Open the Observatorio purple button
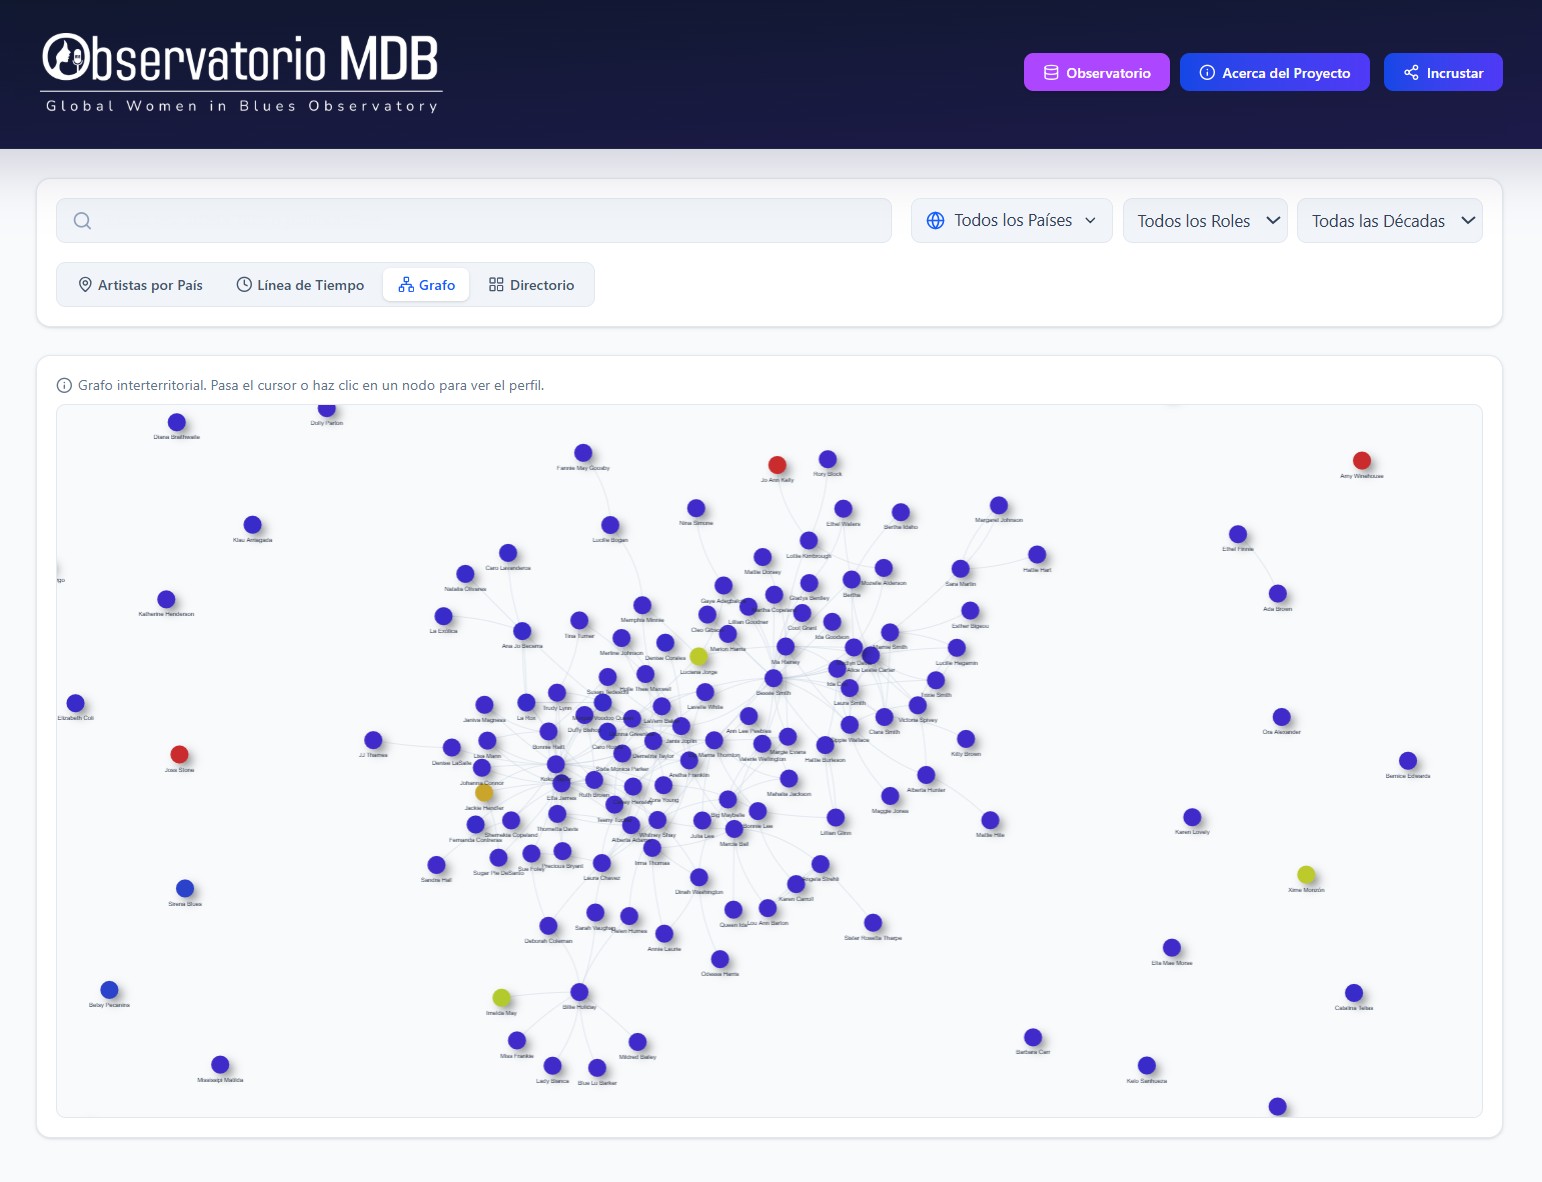The width and height of the screenshot is (1542, 1182). coord(1096,72)
